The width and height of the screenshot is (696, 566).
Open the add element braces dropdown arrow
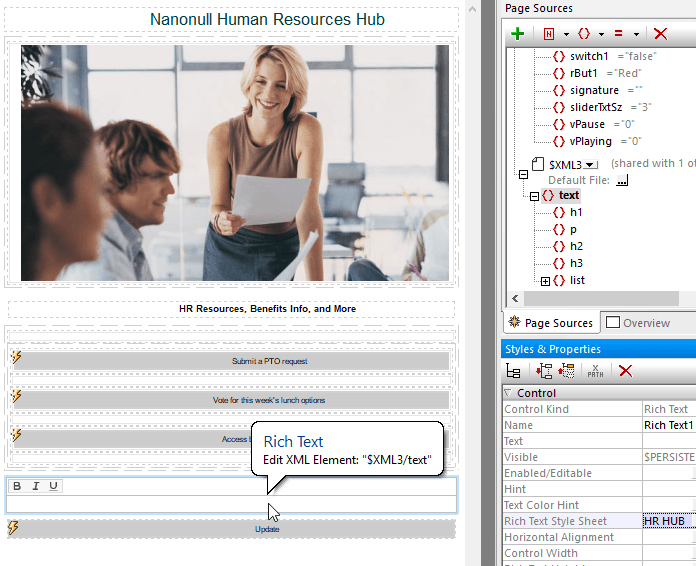coord(602,34)
